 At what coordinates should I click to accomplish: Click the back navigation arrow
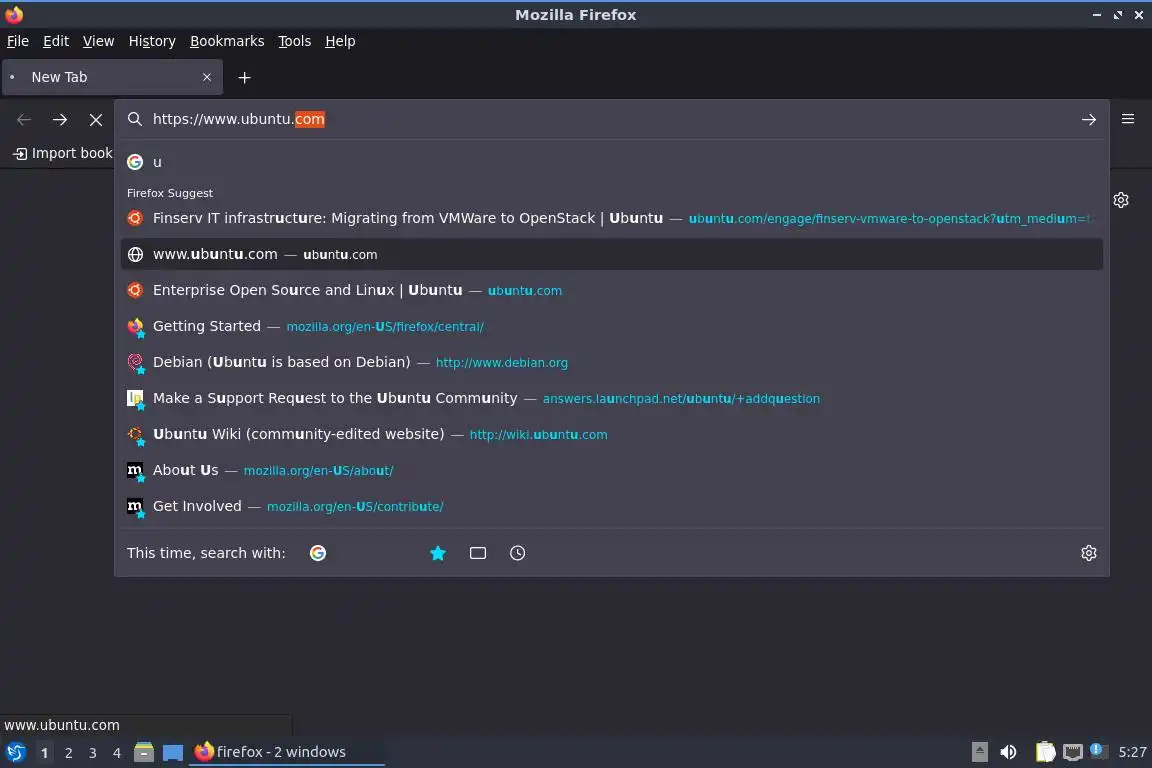point(24,119)
